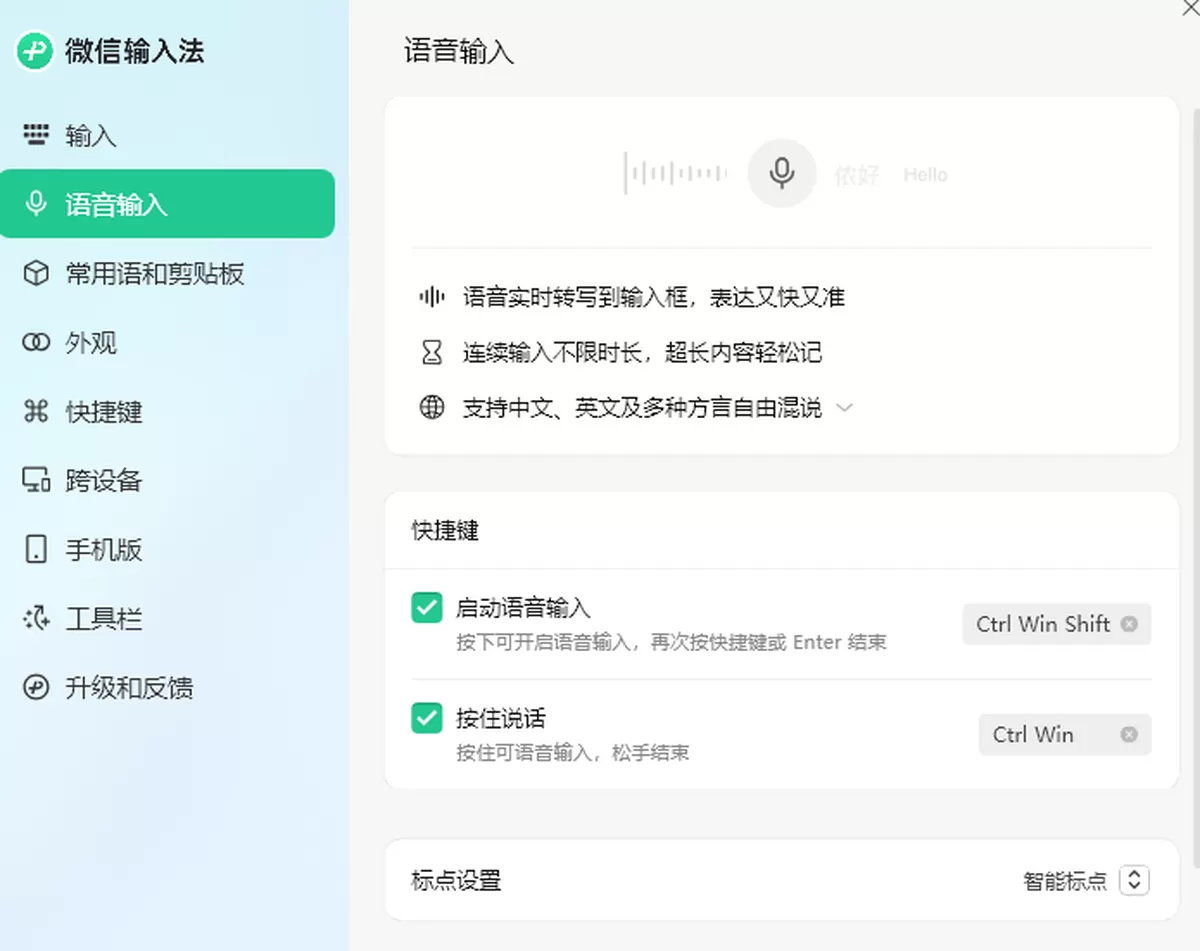
Task: Click the grey Hello sample text
Action: click(925, 175)
